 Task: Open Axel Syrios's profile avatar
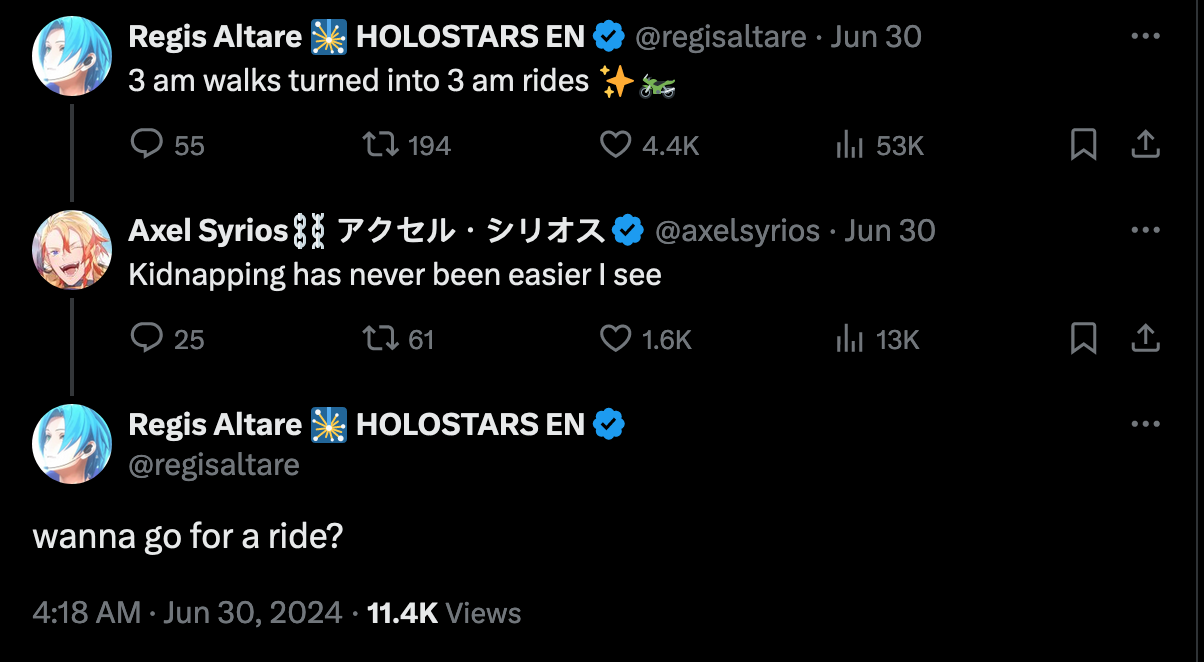(x=71, y=250)
